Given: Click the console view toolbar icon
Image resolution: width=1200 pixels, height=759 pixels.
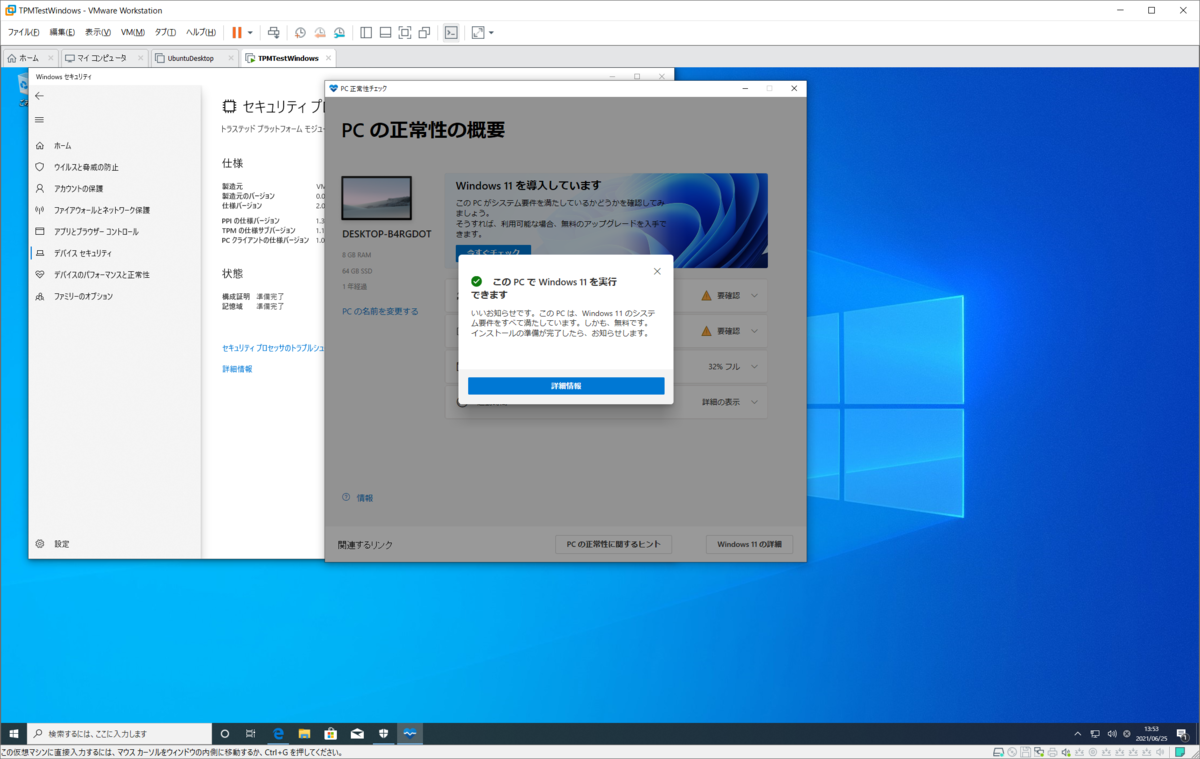Looking at the screenshot, I should (451, 32).
